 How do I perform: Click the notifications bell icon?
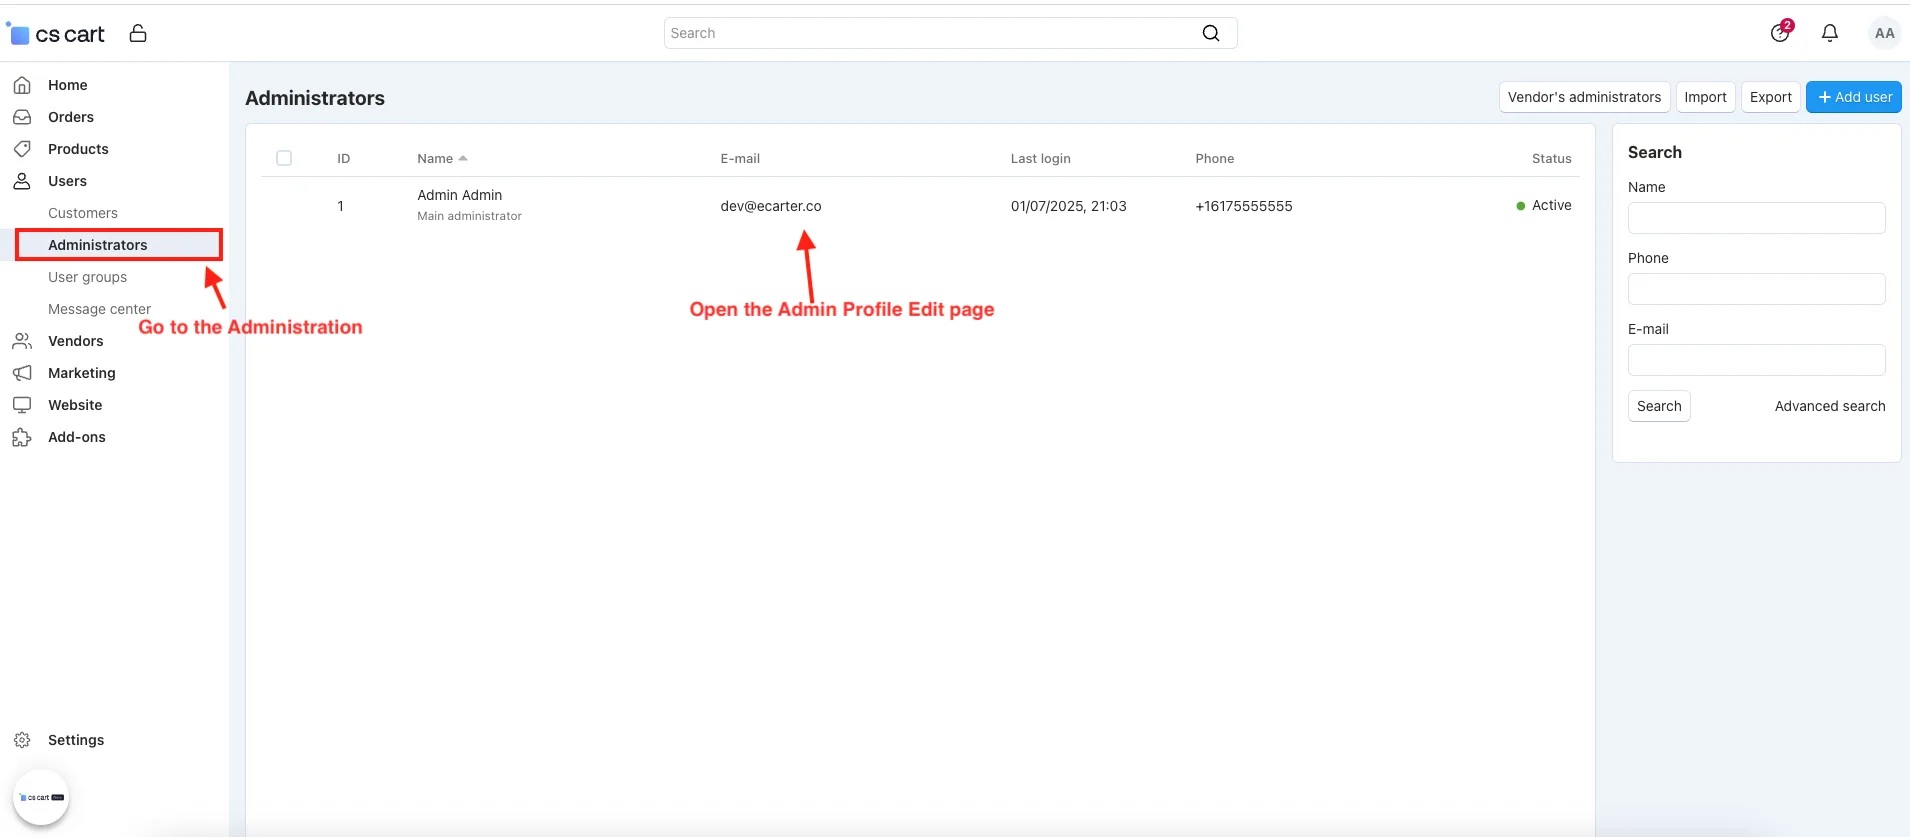click(x=1830, y=33)
